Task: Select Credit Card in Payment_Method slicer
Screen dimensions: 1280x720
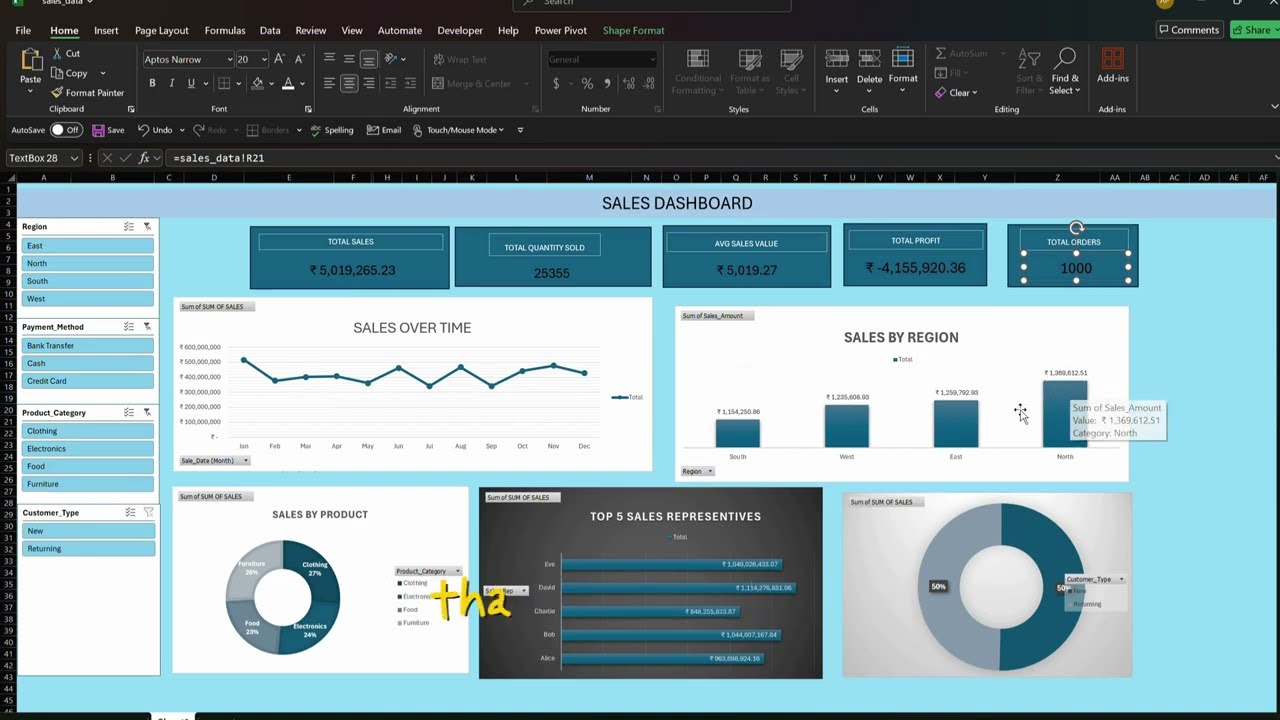Action: point(88,381)
